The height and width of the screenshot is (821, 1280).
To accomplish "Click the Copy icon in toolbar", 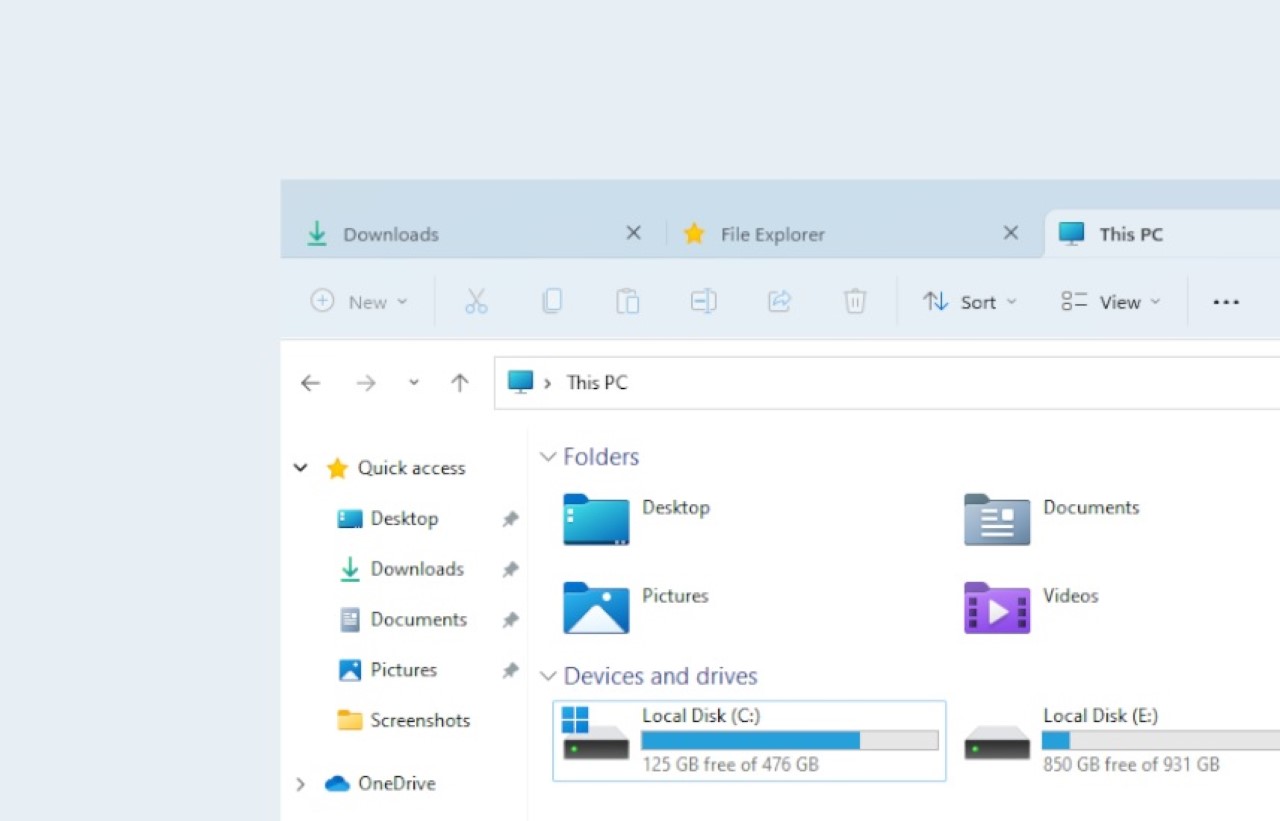I will [x=552, y=301].
